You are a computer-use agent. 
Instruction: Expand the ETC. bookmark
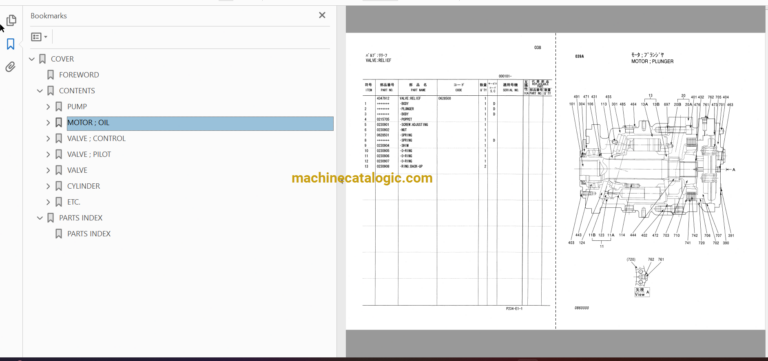[x=48, y=202]
